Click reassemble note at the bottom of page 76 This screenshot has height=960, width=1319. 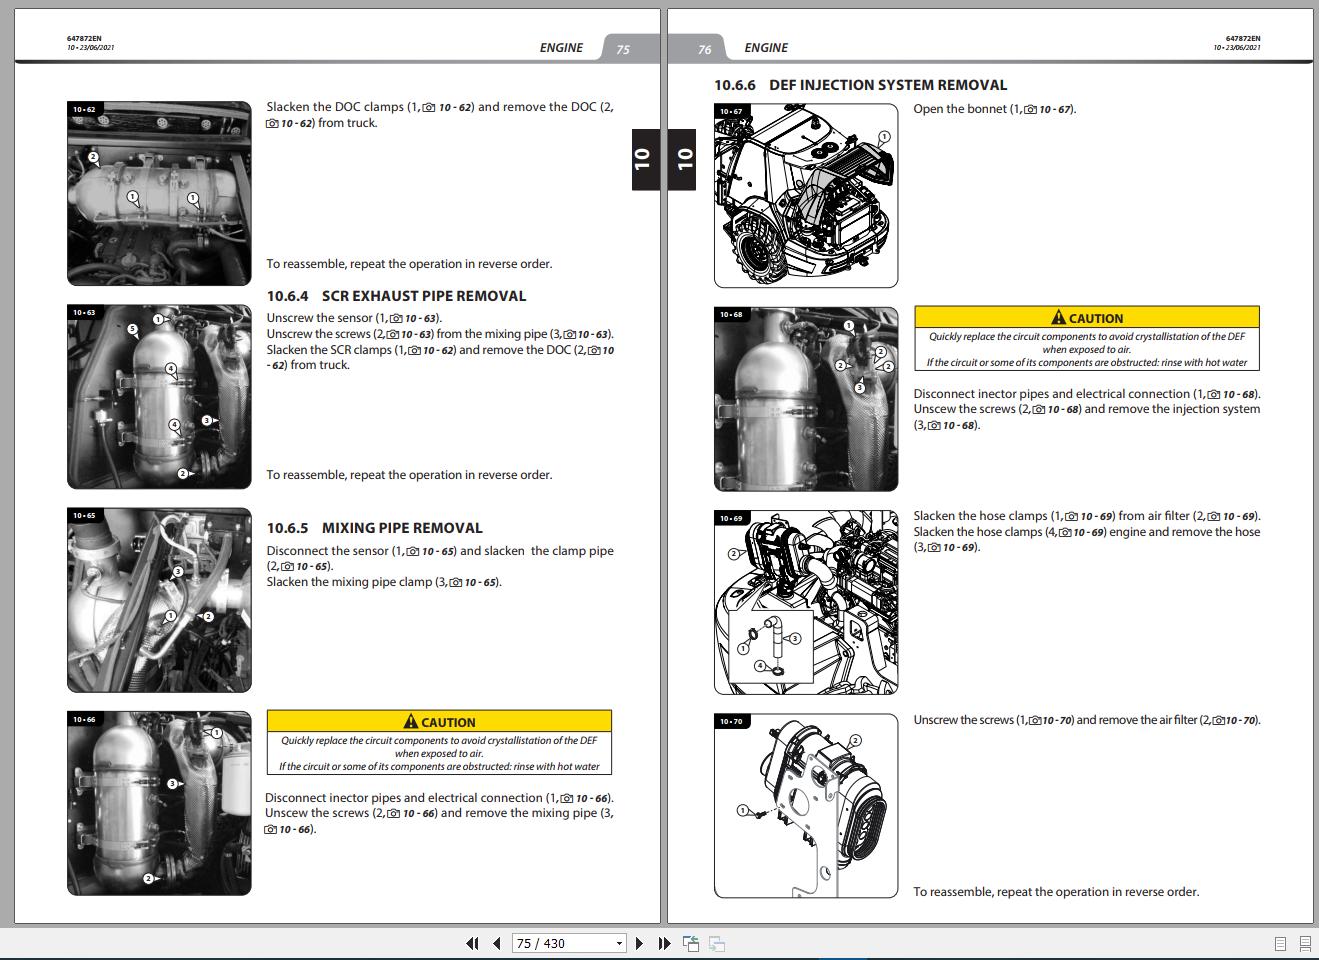point(1056,892)
